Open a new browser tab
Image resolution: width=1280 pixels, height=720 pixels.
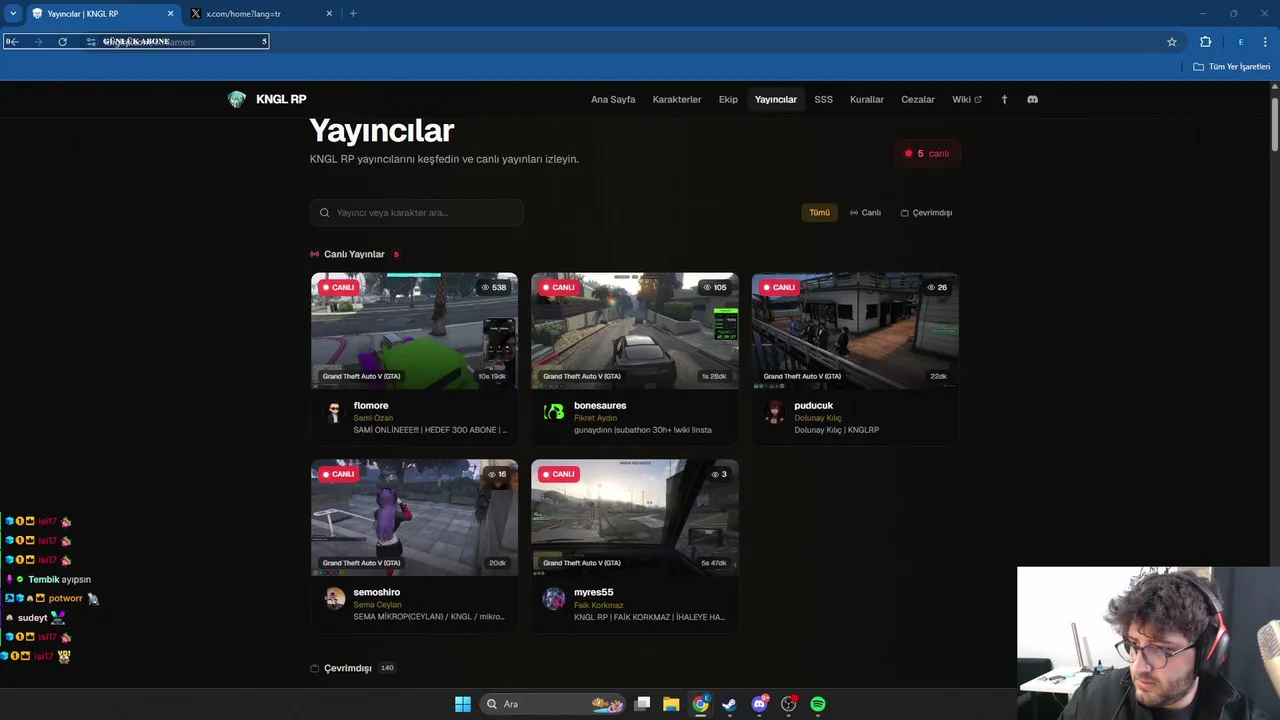pyautogui.click(x=353, y=14)
